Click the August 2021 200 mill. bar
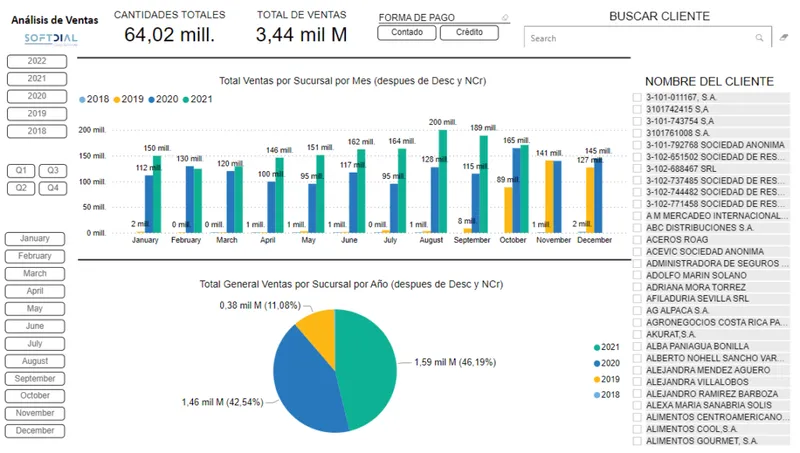This screenshot has height=453, width=800. 442,181
